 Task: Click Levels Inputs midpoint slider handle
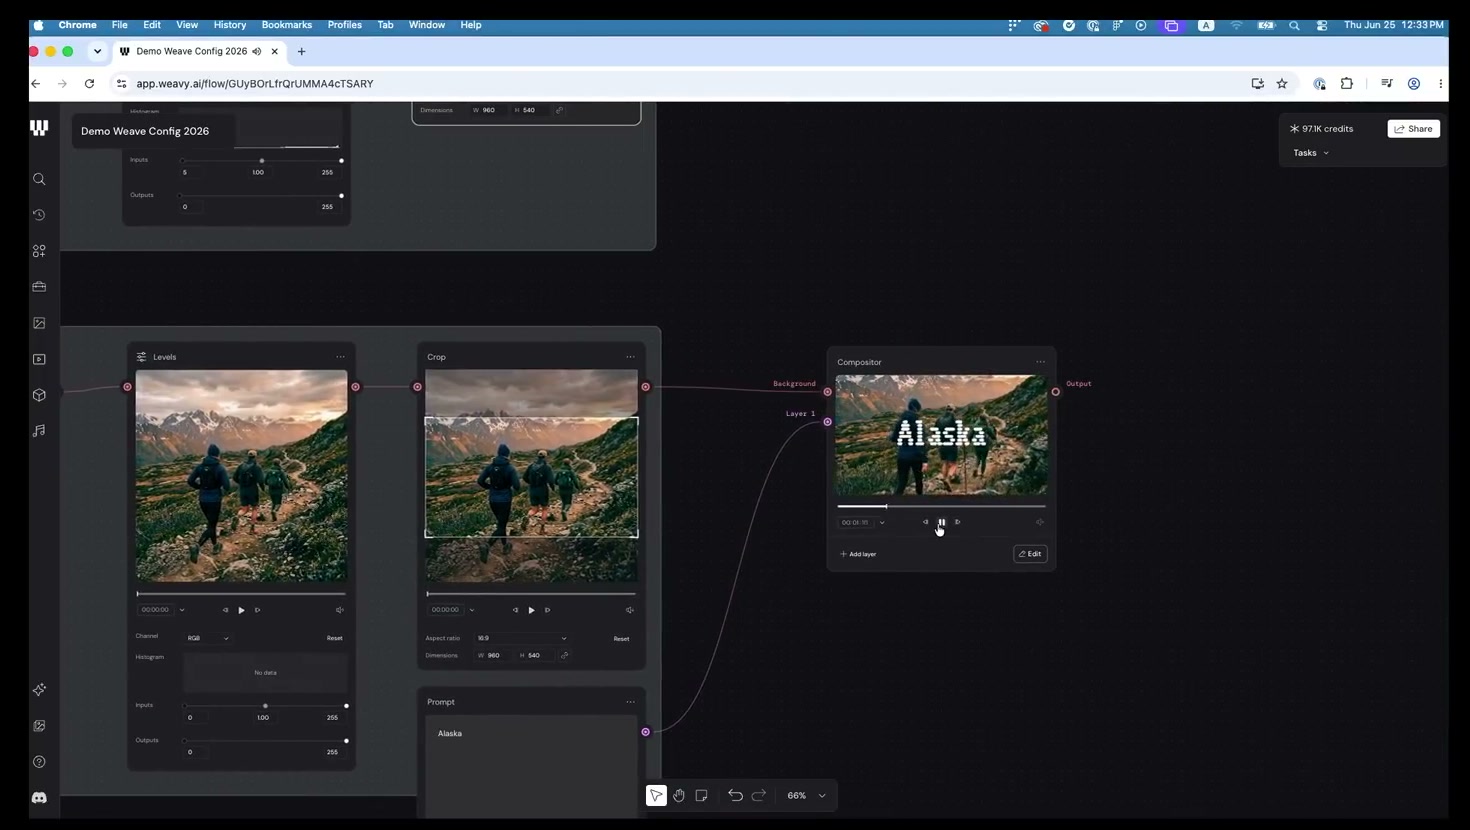[x=265, y=706]
